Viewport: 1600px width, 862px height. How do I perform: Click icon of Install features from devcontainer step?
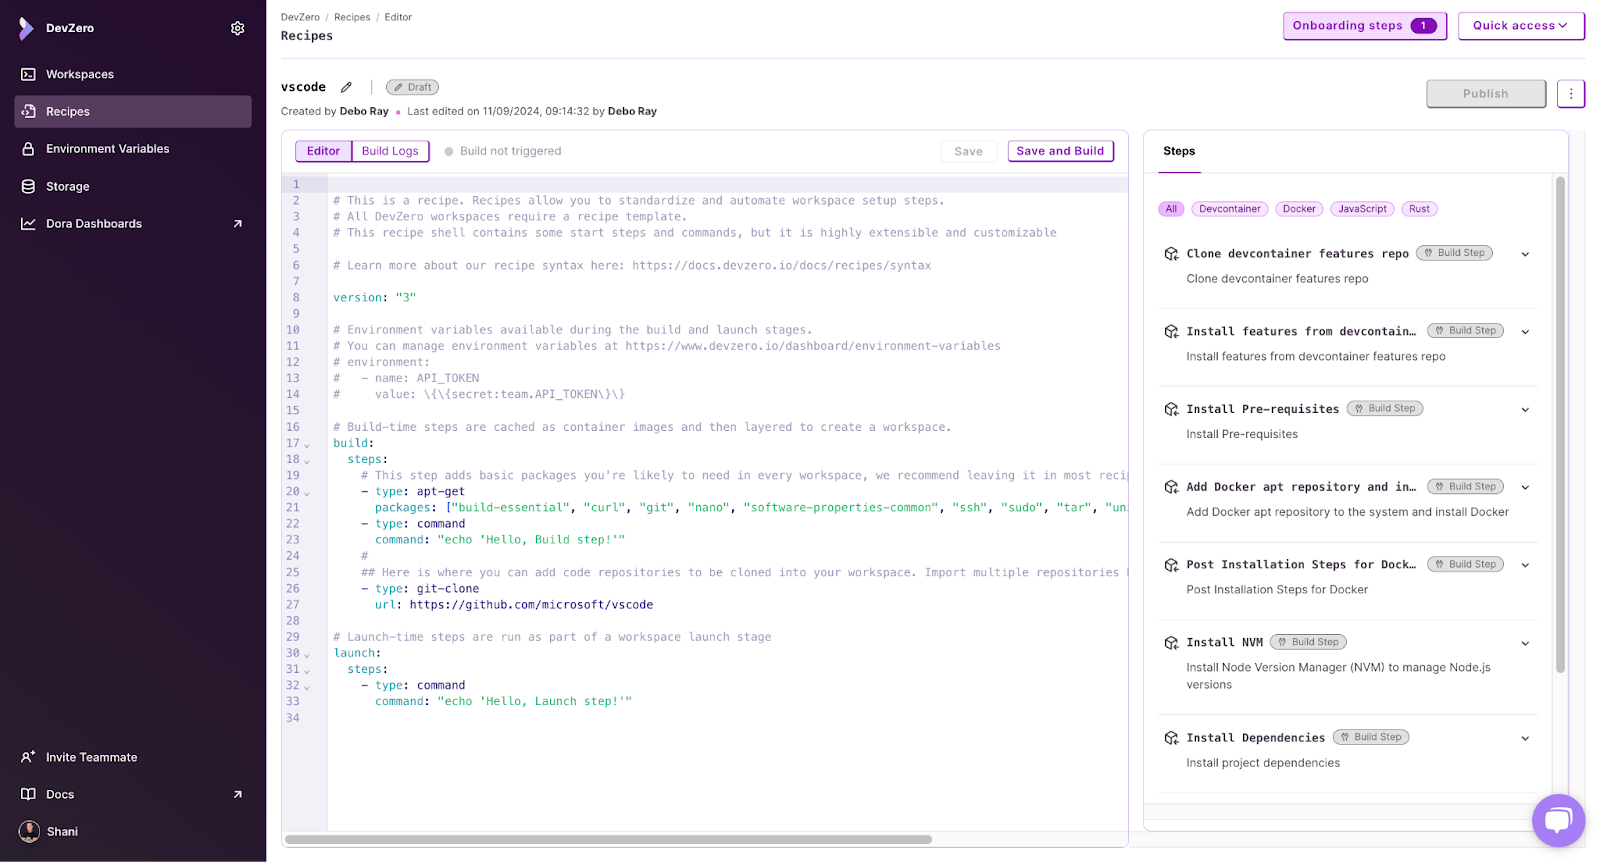click(1171, 332)
